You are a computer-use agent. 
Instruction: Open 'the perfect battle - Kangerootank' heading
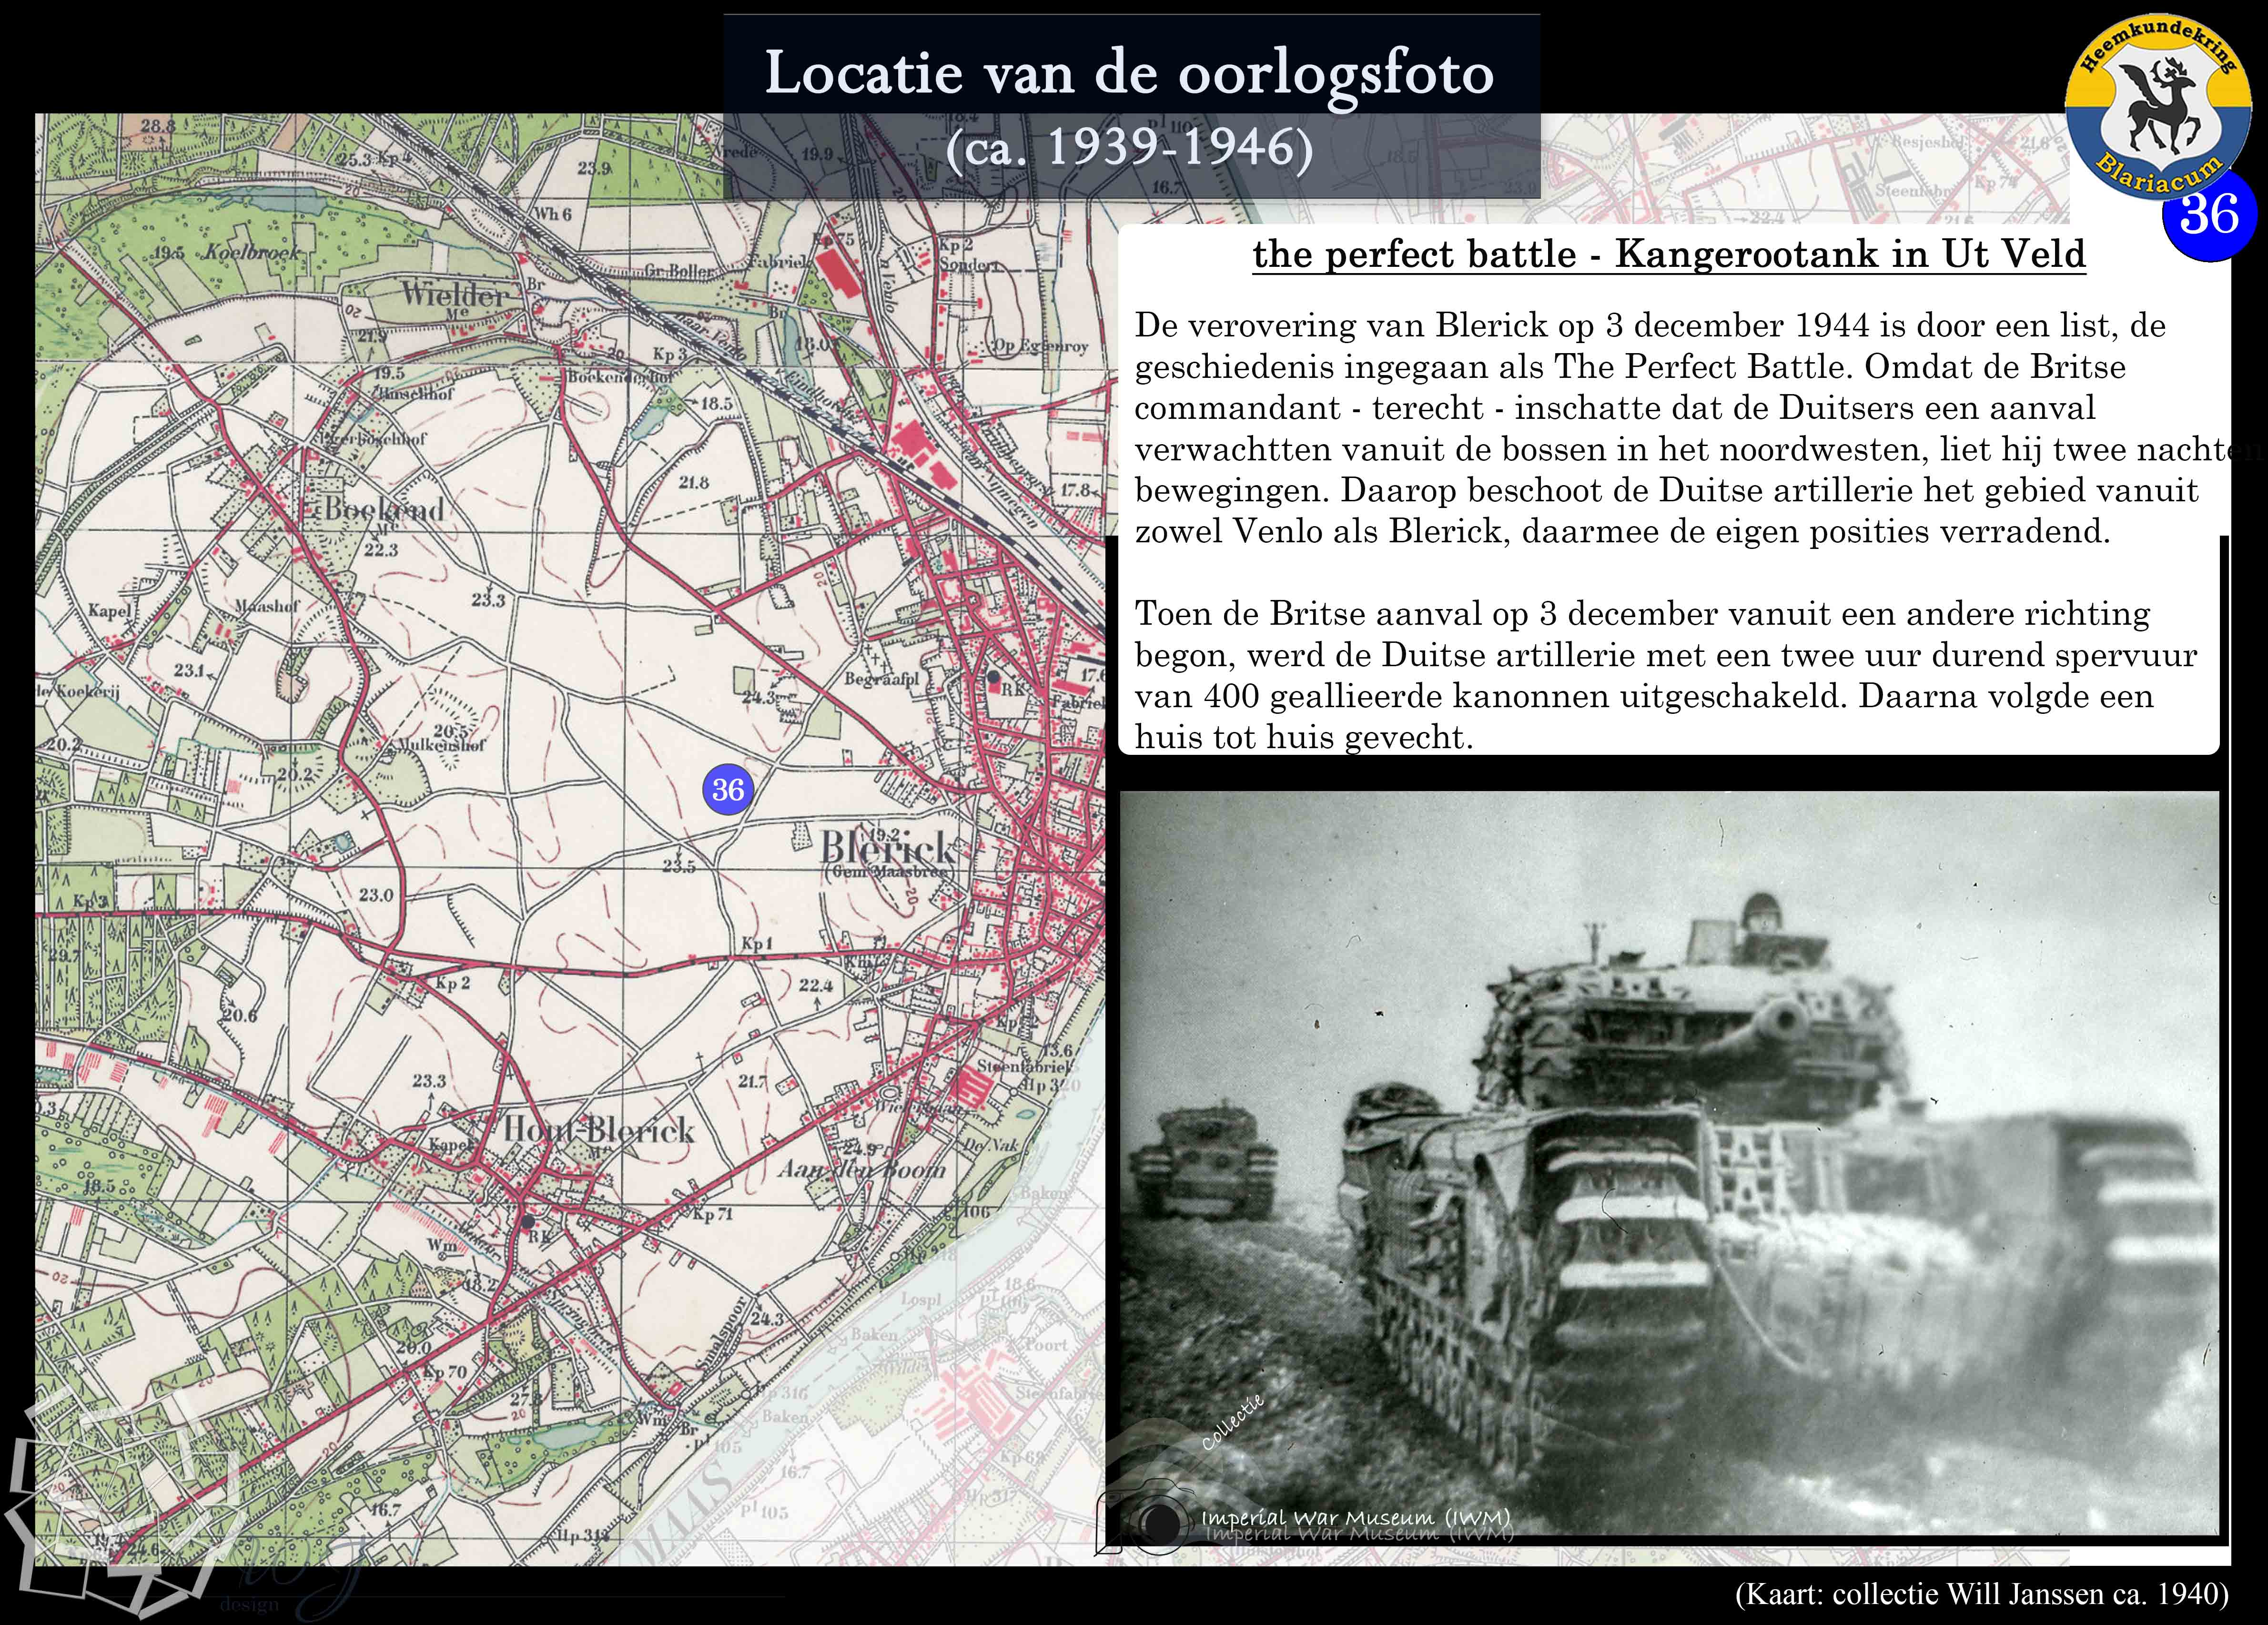[1668, 255]
